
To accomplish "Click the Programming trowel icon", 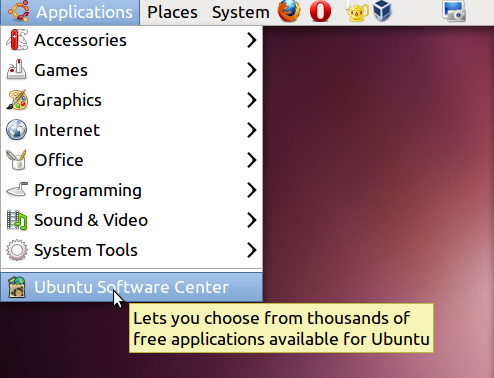I will pos(17,190).
